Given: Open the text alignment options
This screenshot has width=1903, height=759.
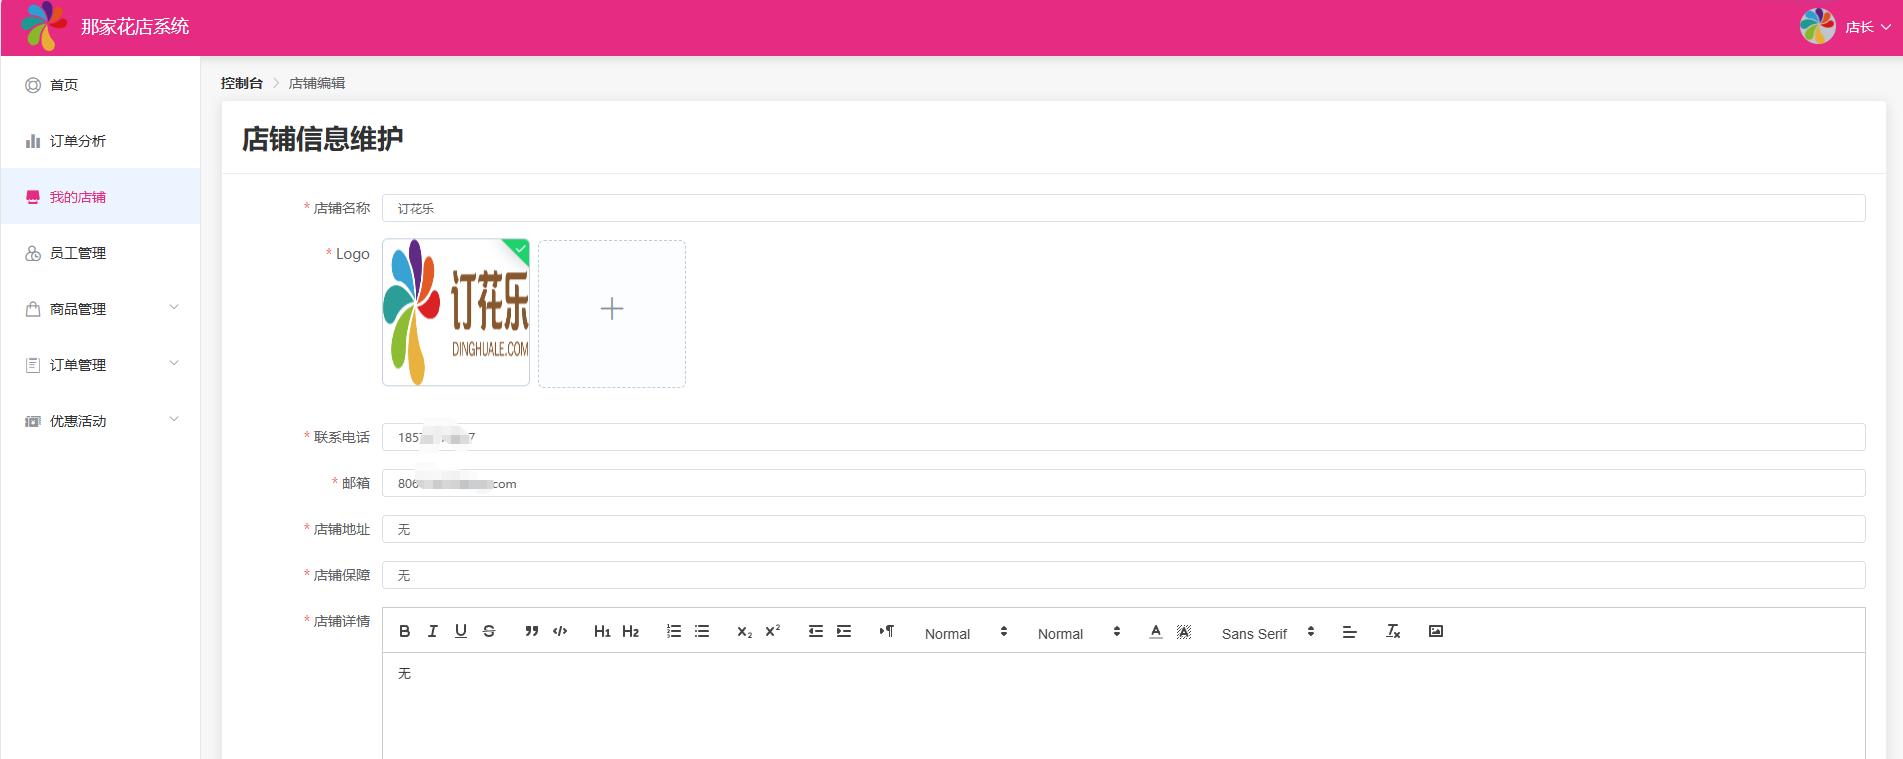Looking at the screenshot, I should (1349, 631).
